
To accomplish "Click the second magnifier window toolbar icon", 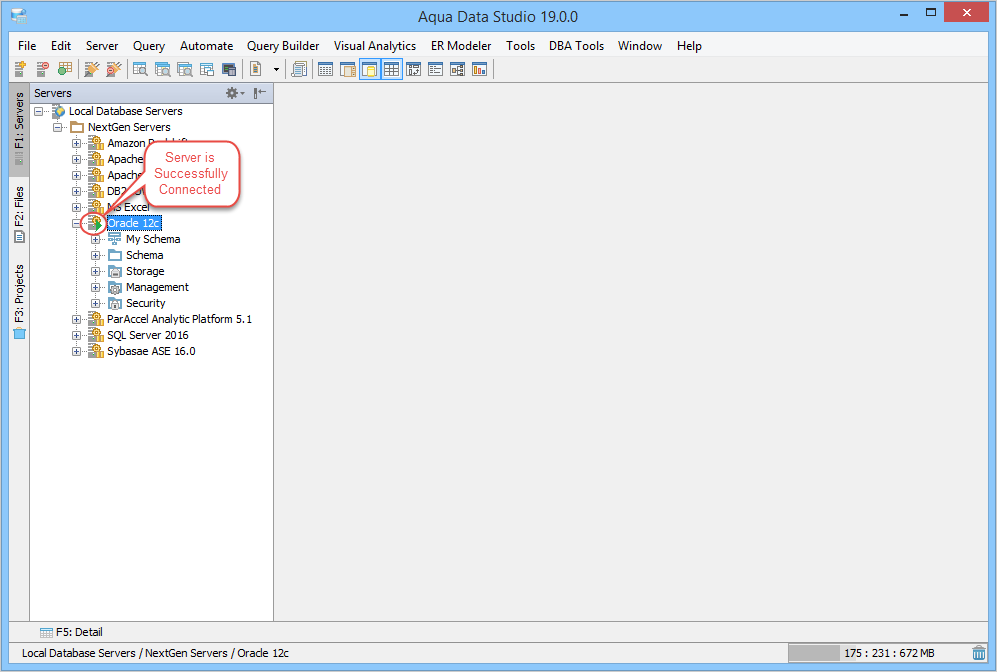I will click(163, 69).
